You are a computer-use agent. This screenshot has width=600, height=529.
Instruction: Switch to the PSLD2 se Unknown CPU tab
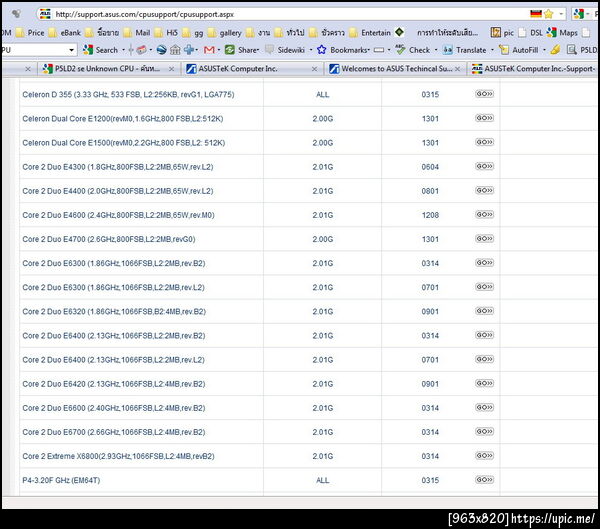[108, 69]
